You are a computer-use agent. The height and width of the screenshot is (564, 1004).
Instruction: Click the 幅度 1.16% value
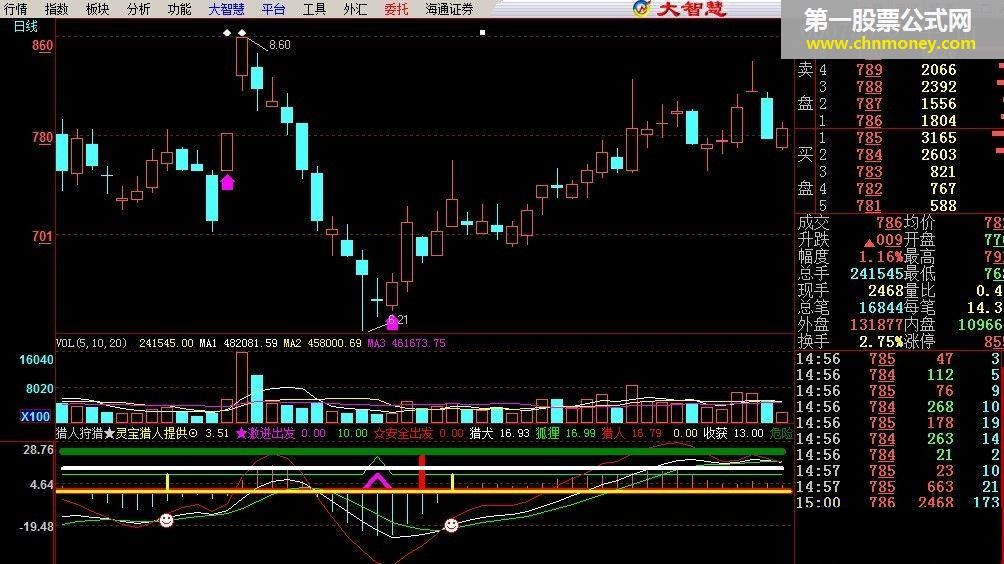[880, 257]
